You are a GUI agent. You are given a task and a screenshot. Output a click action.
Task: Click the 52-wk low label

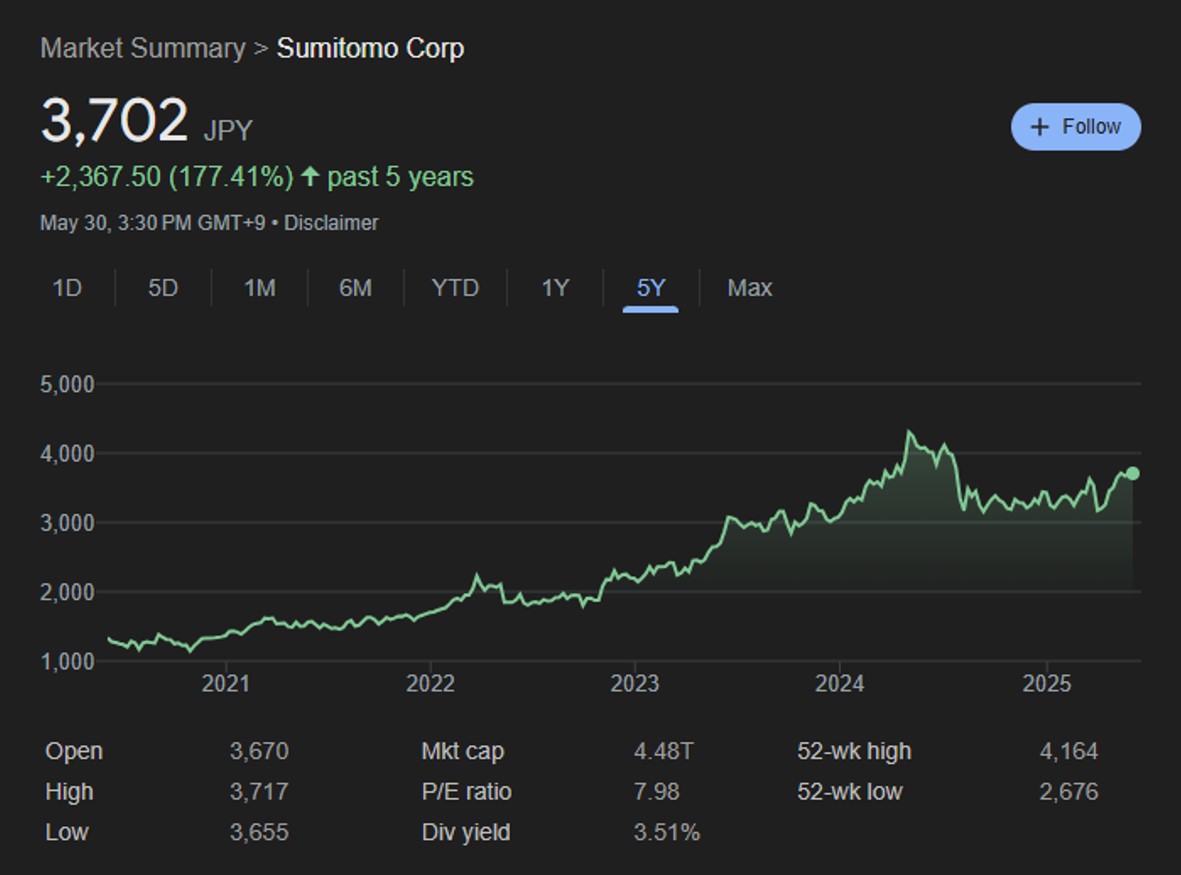tap(850, 791)
